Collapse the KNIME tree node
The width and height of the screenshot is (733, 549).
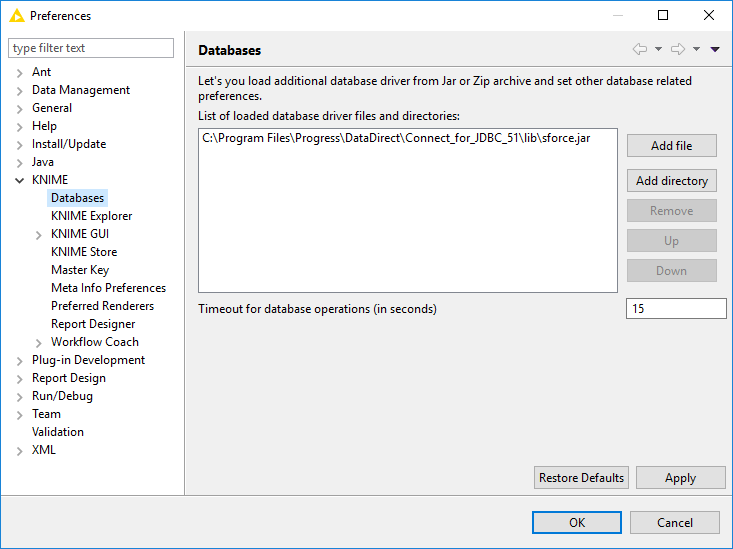20,180
